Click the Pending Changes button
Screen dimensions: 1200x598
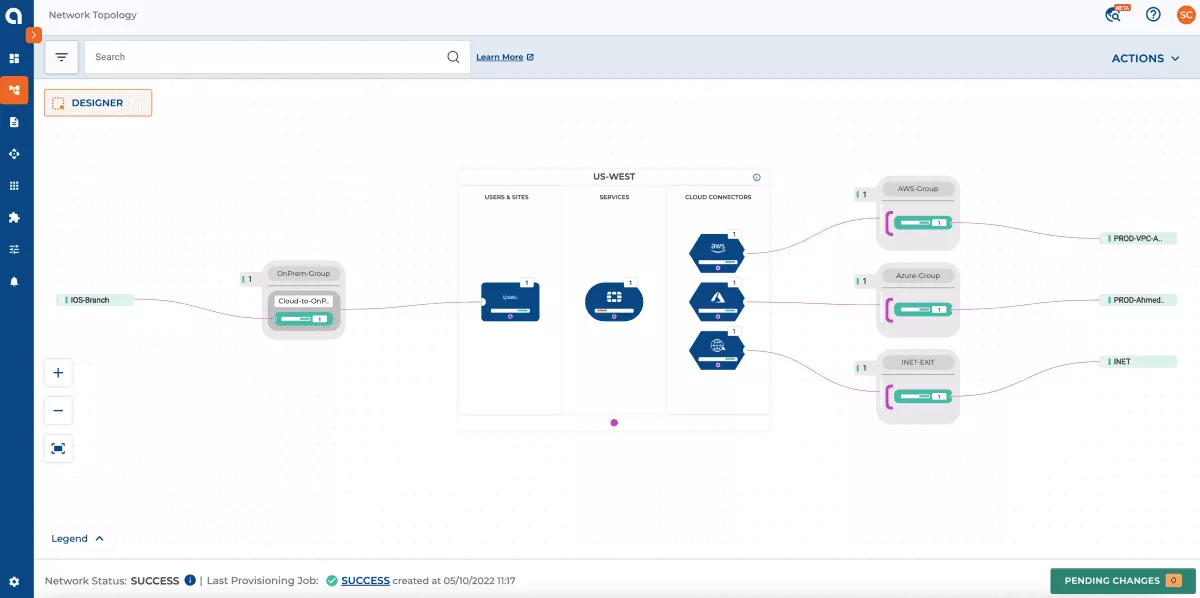tap(1122, 581)
